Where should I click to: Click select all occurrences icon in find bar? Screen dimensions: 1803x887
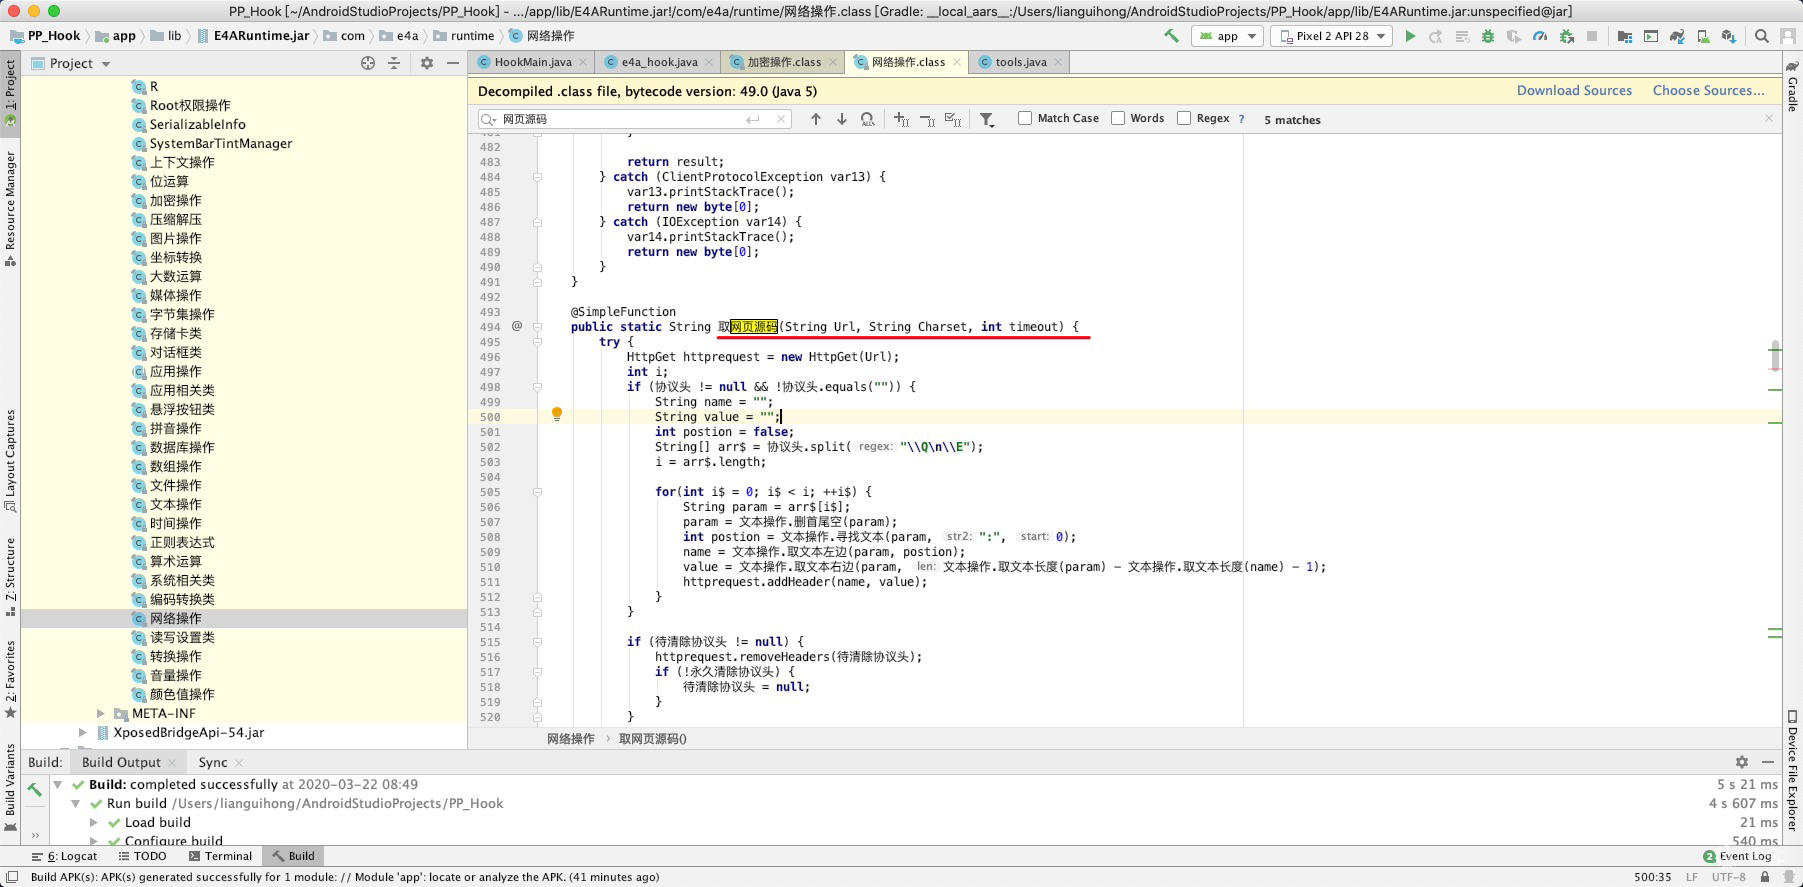pos(953,119)
